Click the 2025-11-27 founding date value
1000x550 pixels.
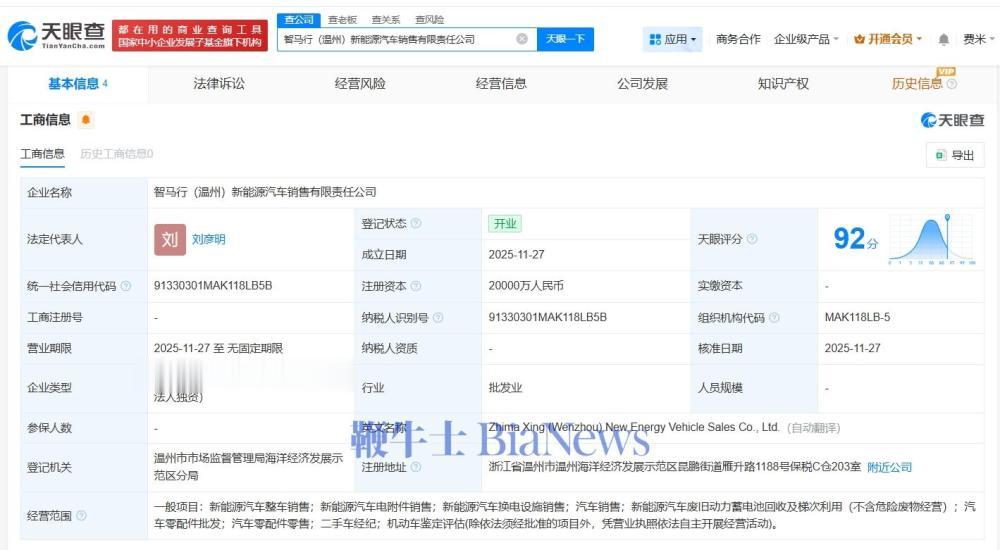(x=517, y=255)
